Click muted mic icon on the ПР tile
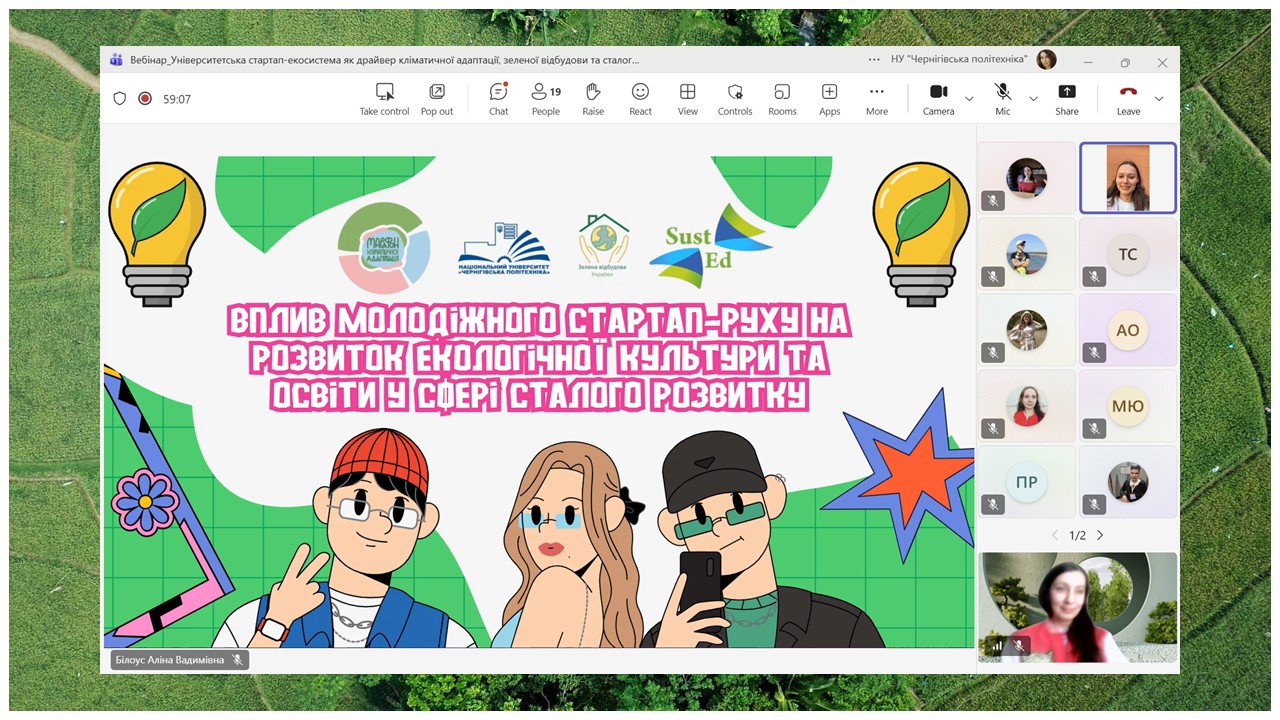The height and width of the screenshot is (720, 1280). (993, 504)
